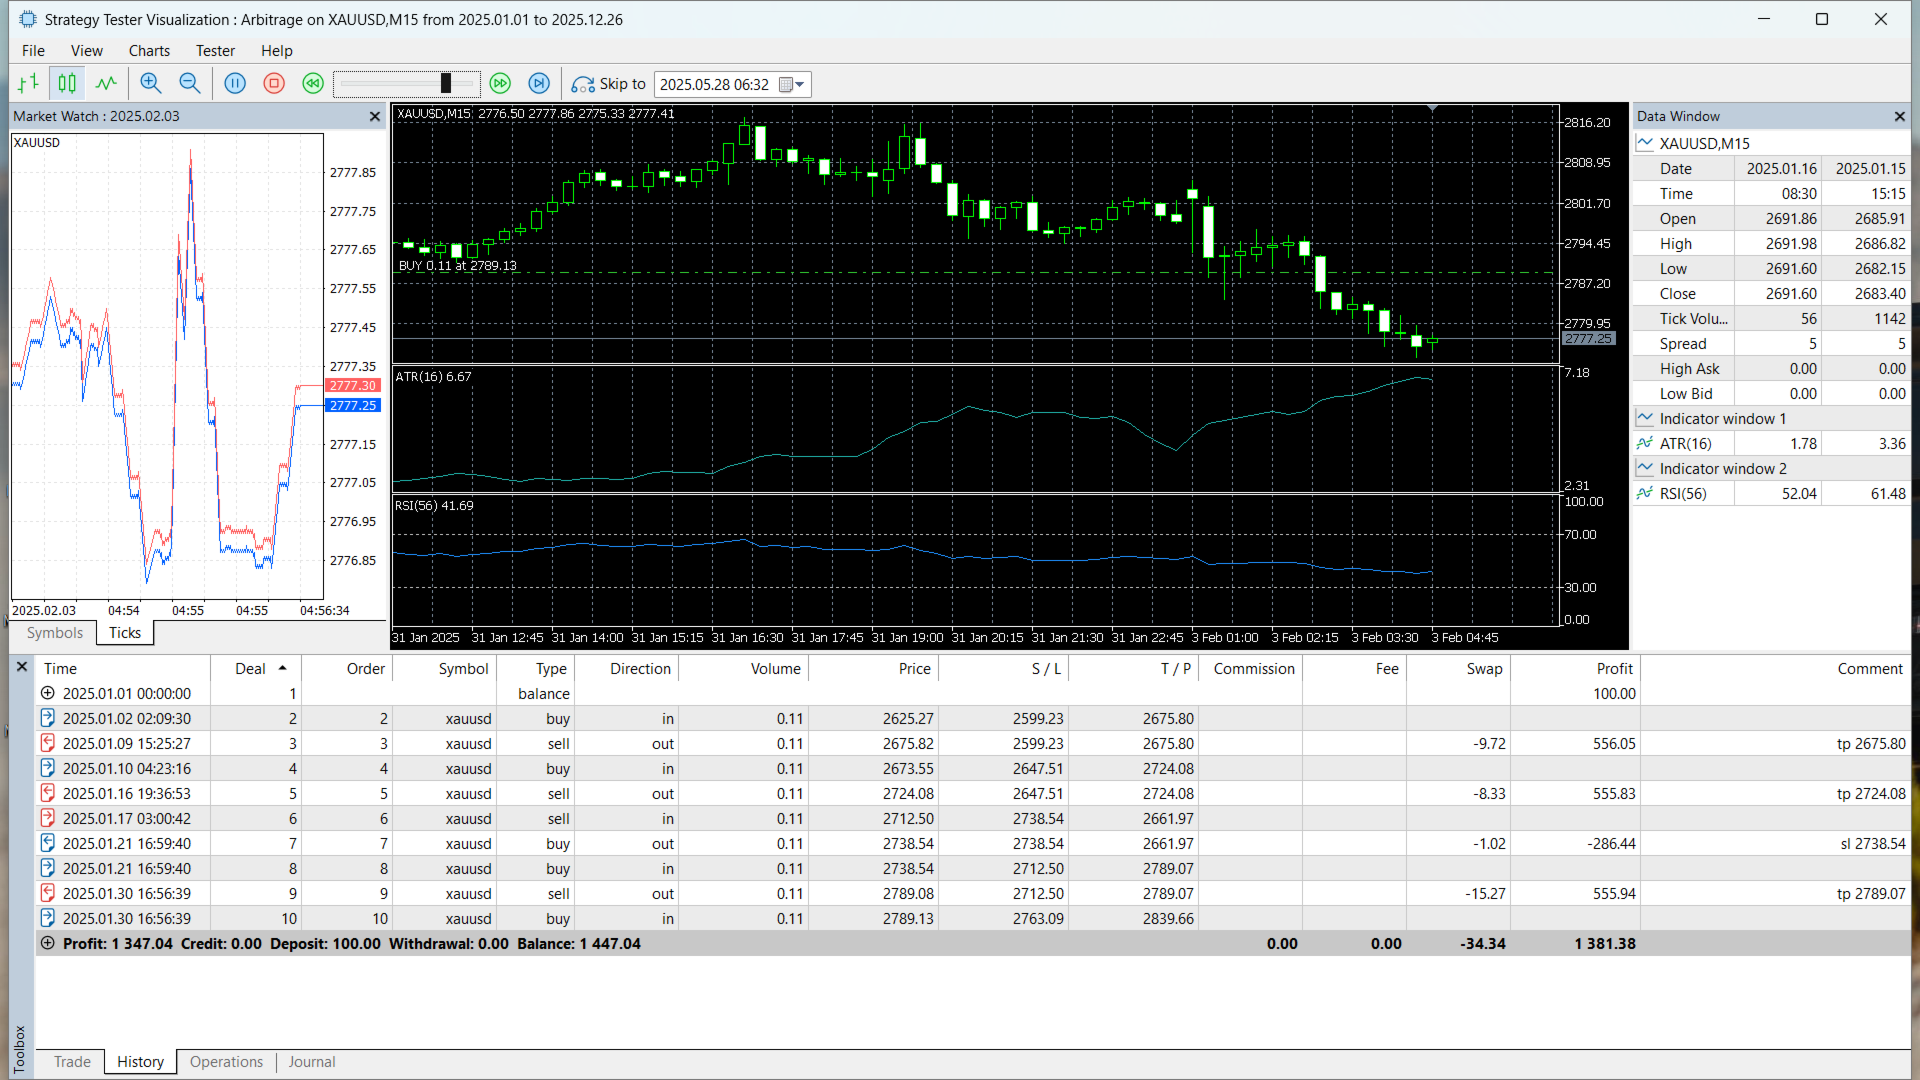
Task: Zoom in on the chart
Action: (151, 84)
